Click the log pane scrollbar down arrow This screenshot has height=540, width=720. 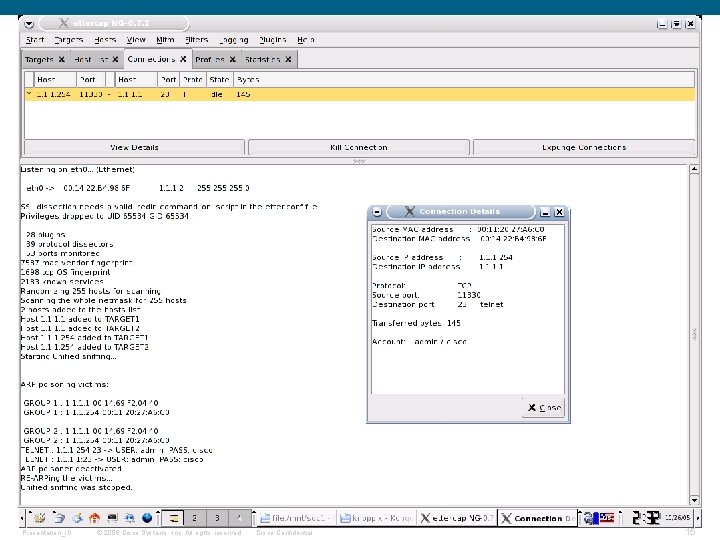tap(694, 500)
